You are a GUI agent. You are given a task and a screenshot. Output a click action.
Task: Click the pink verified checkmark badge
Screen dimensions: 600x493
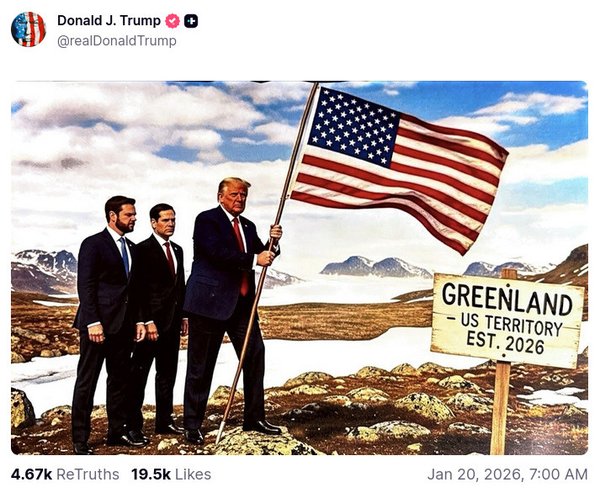172,21
